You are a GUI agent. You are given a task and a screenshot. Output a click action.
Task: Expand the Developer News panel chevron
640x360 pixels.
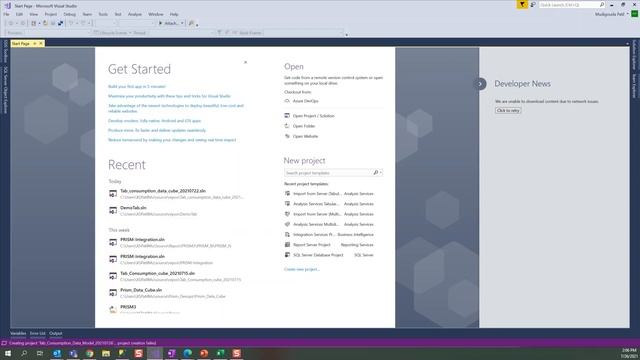coord(480,84)
